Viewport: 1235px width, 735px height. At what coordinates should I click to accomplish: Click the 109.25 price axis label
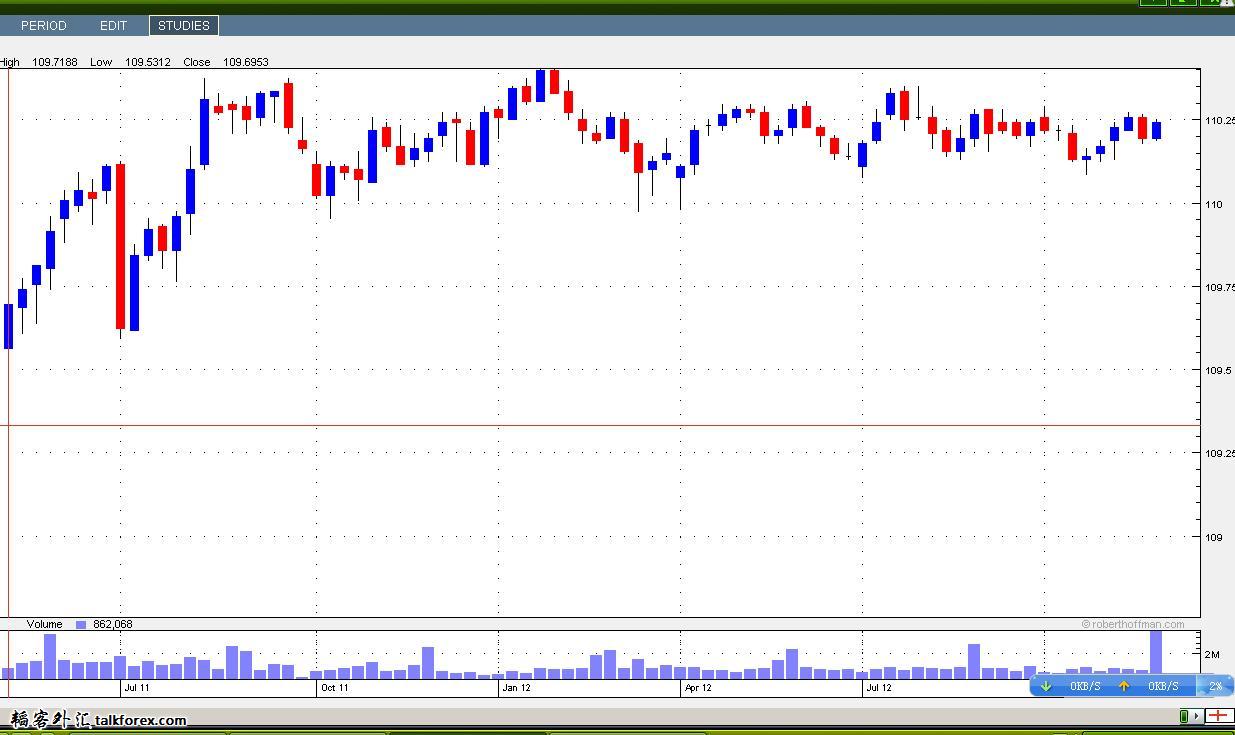pos(1220,453)
